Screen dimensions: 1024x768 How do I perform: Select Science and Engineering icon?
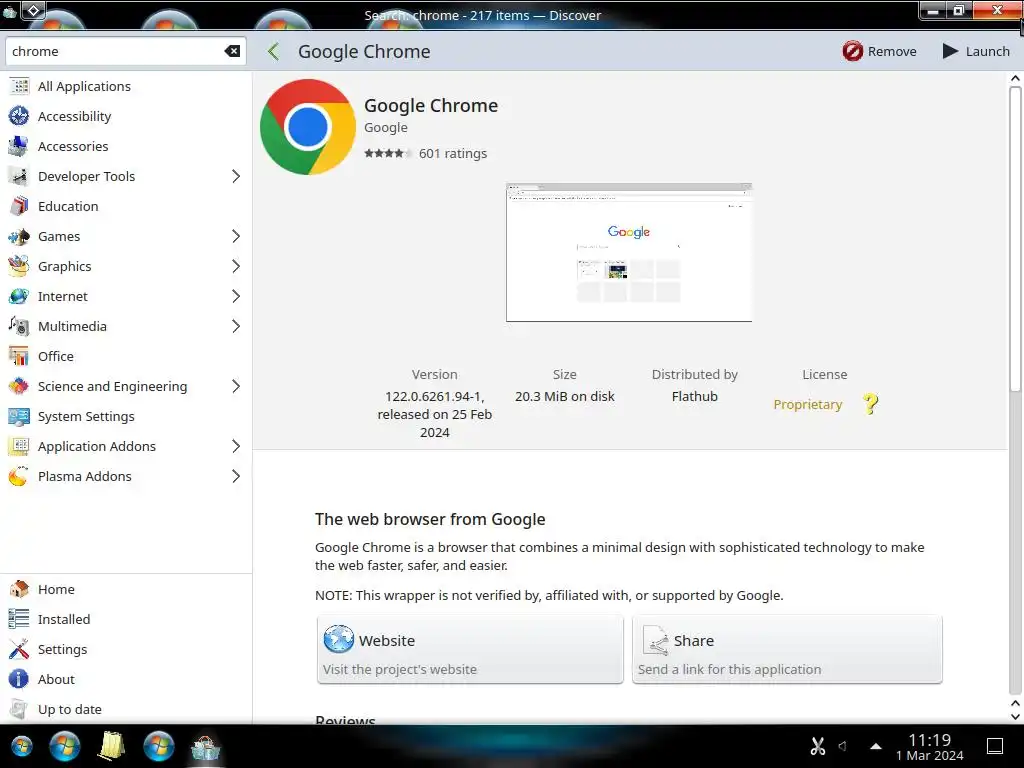tap(19, 387)
